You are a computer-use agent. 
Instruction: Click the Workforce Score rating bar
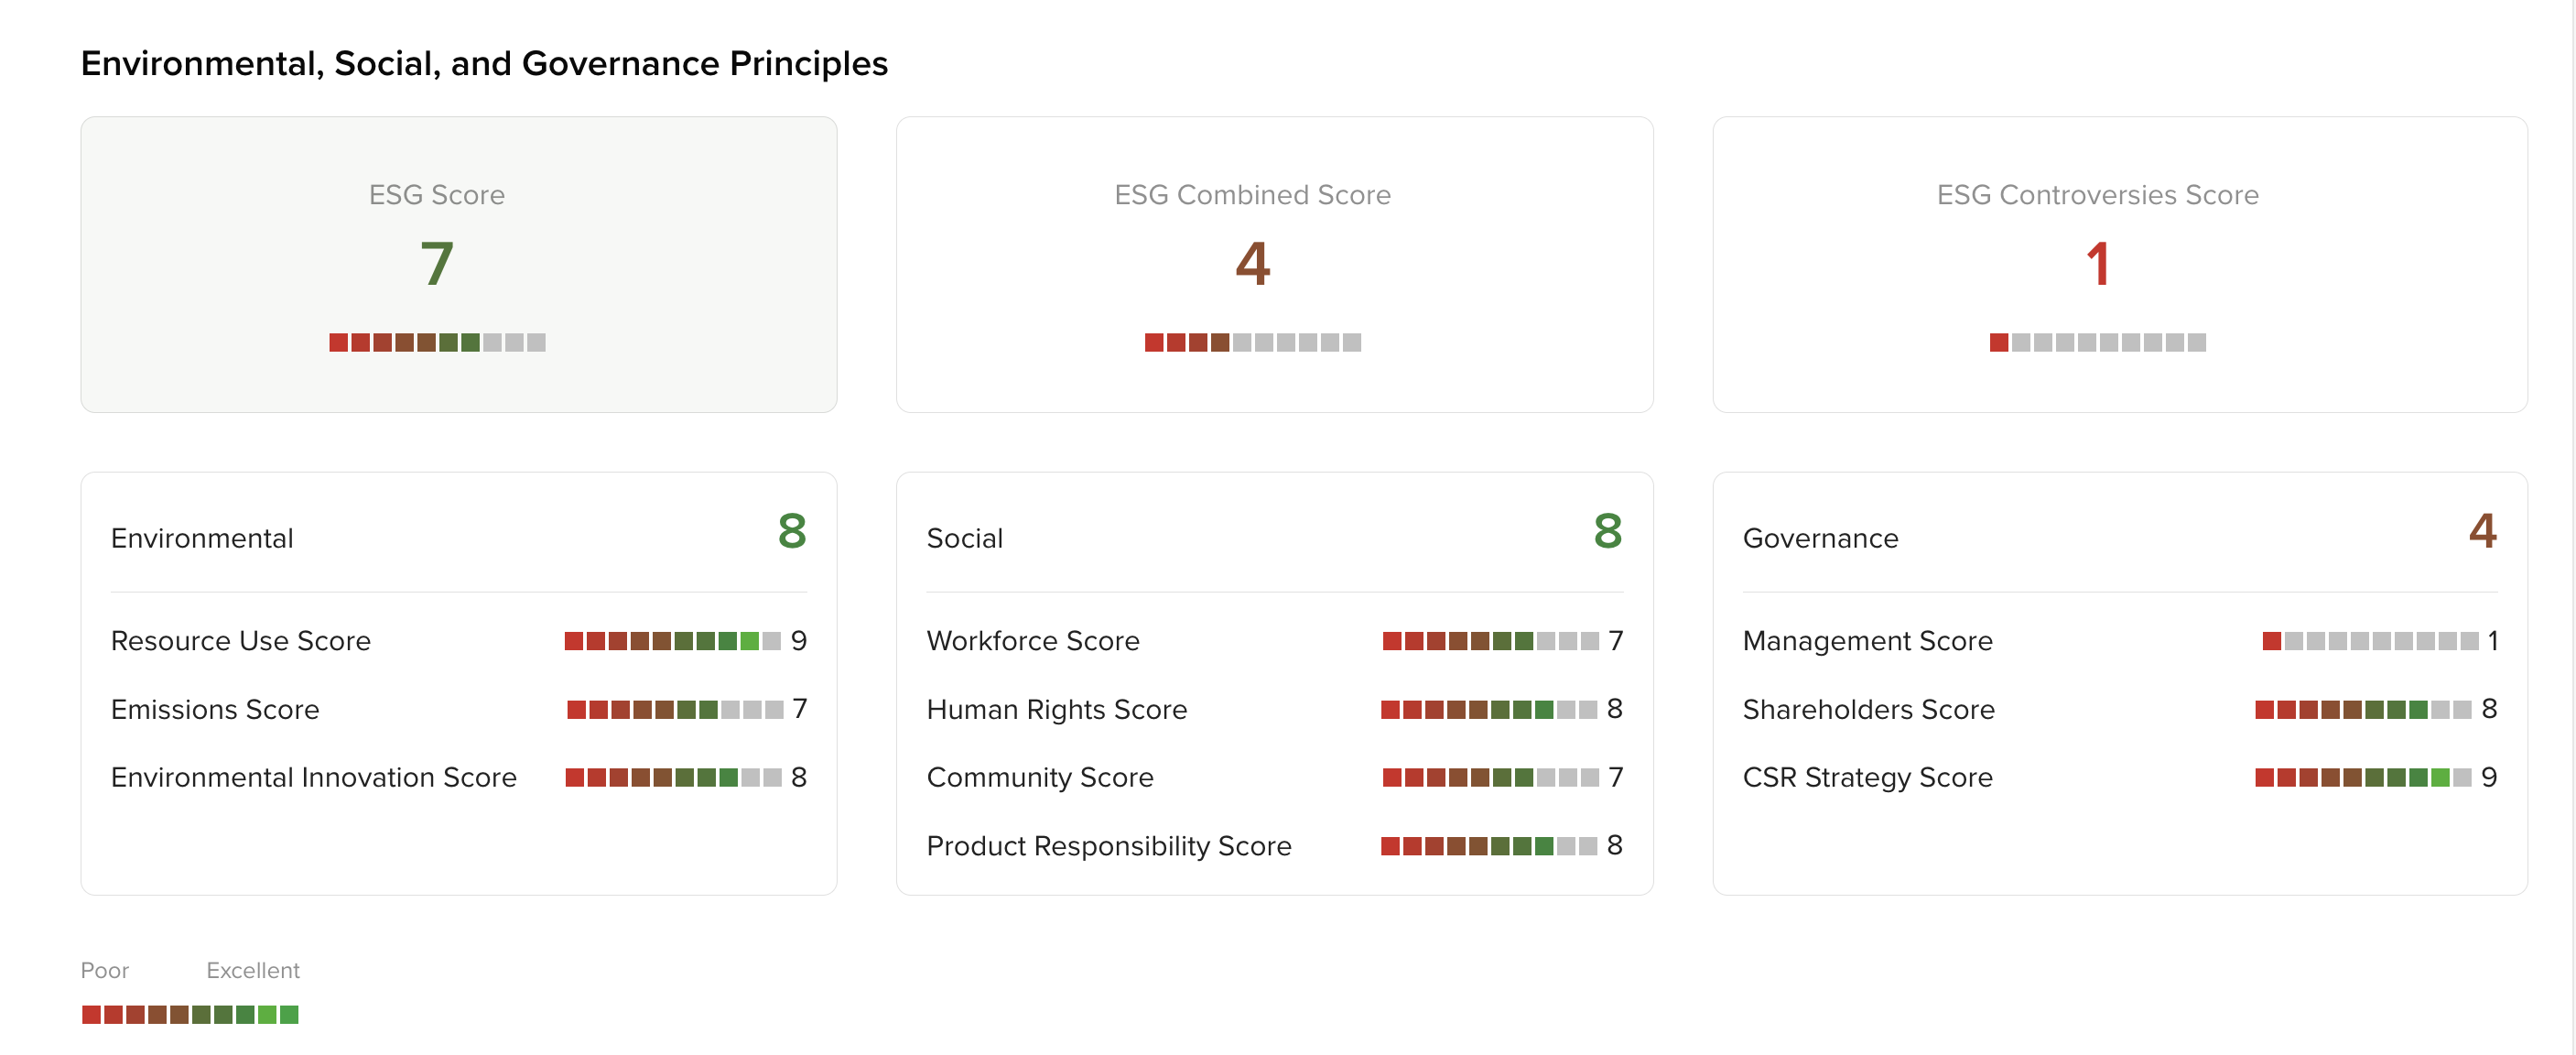tap(1490, 641)
